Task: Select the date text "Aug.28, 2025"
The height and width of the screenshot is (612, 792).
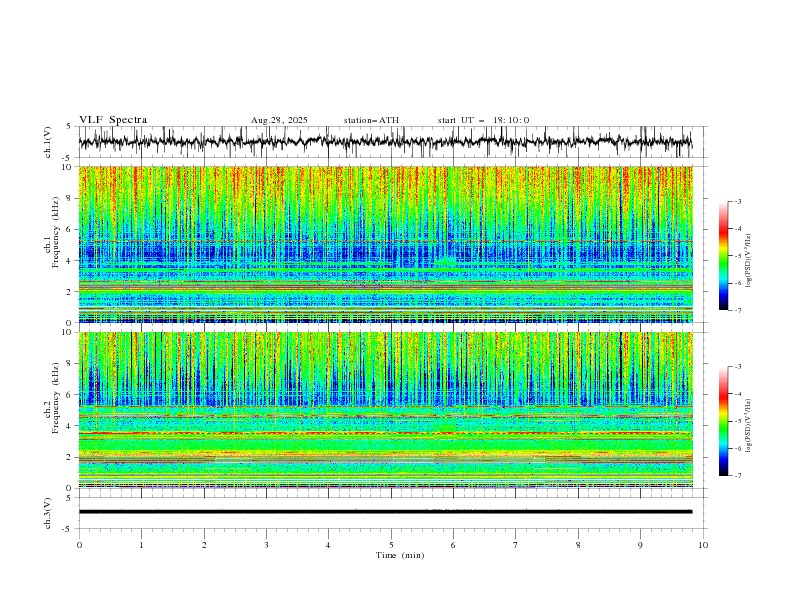Action: coord(279,120)
